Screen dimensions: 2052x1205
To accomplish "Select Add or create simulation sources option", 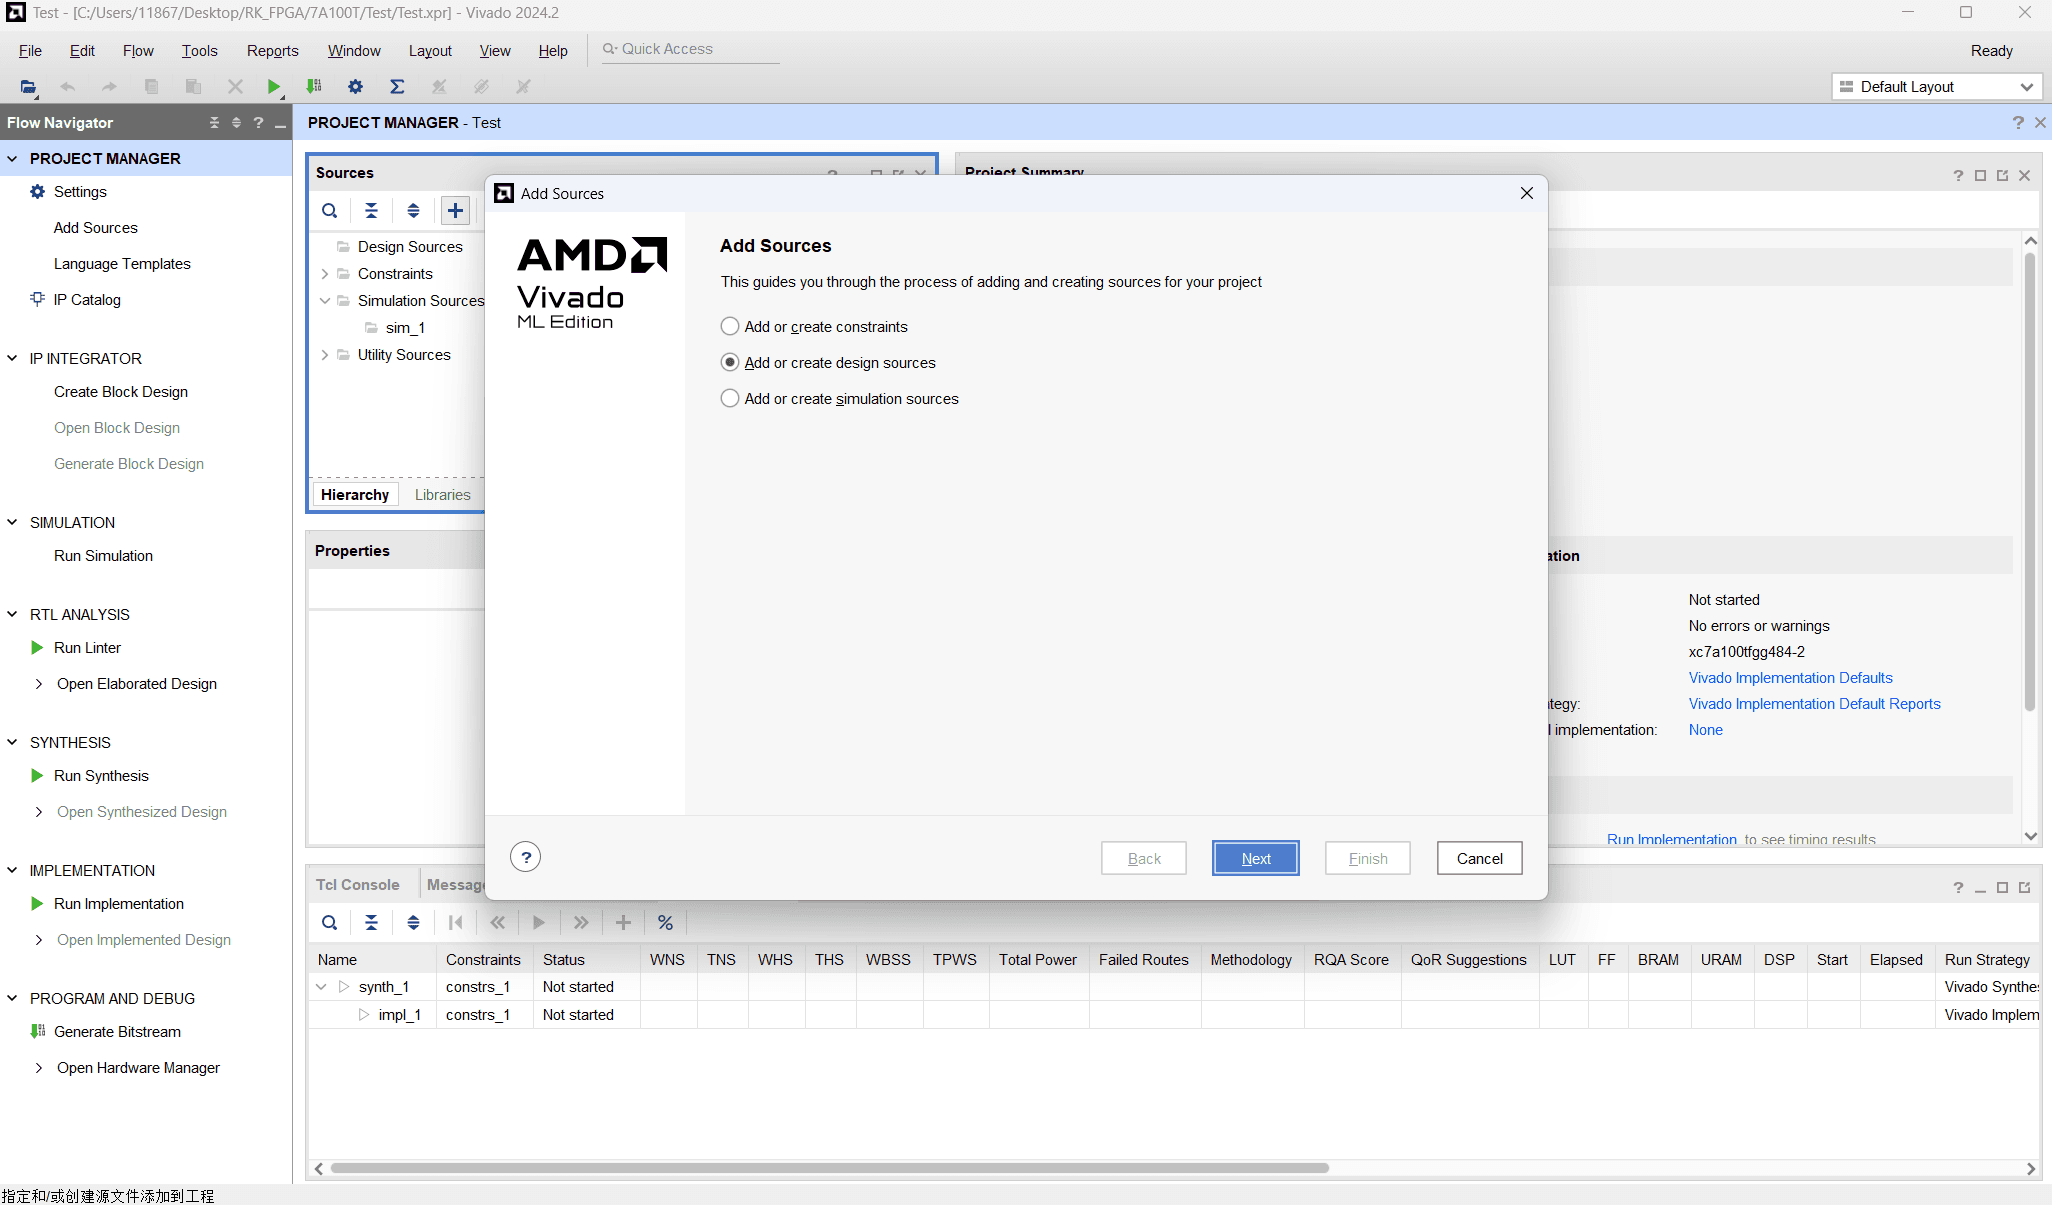I will (730, 399).
